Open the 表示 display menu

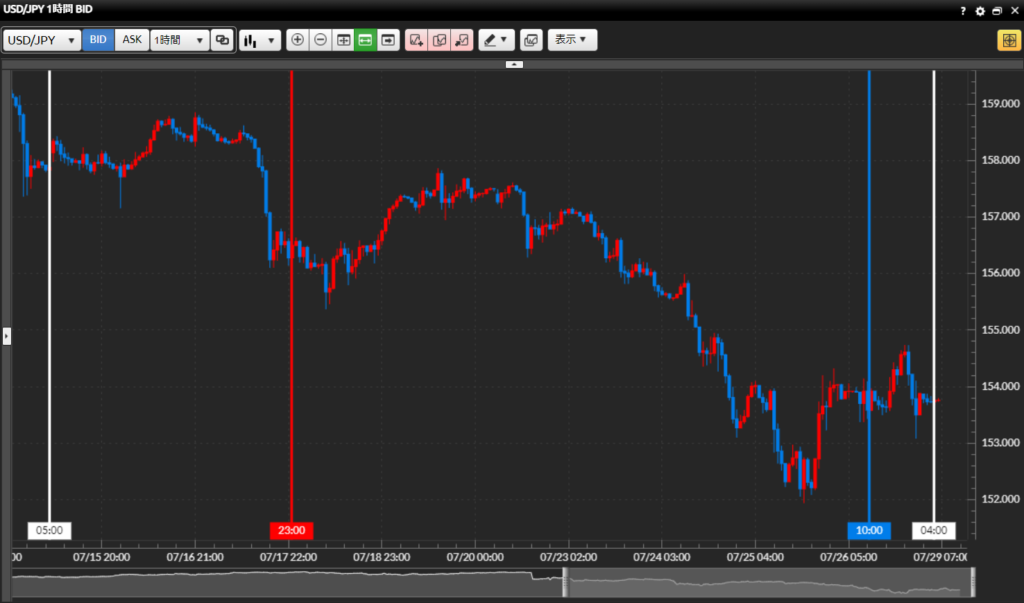coord(572,40)
